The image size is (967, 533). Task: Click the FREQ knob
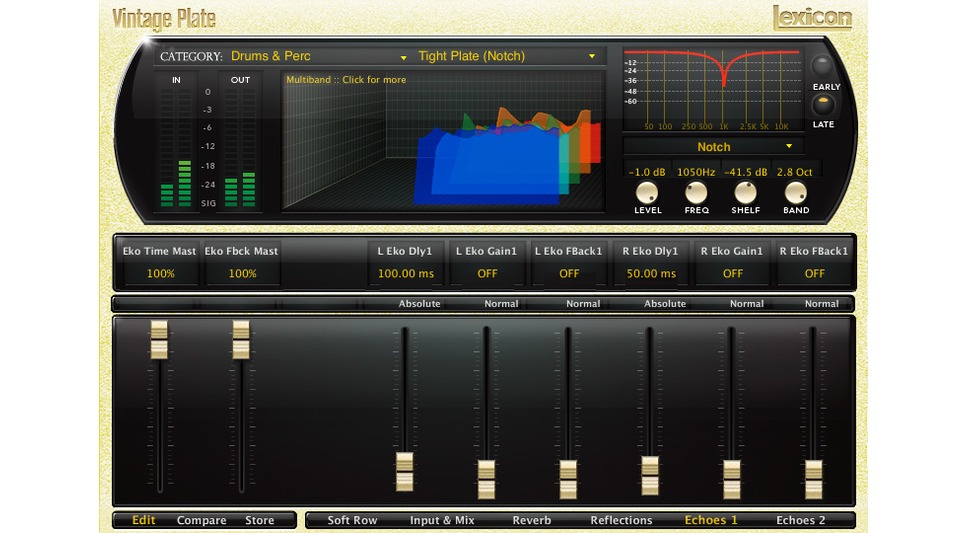tap(696, 193)
